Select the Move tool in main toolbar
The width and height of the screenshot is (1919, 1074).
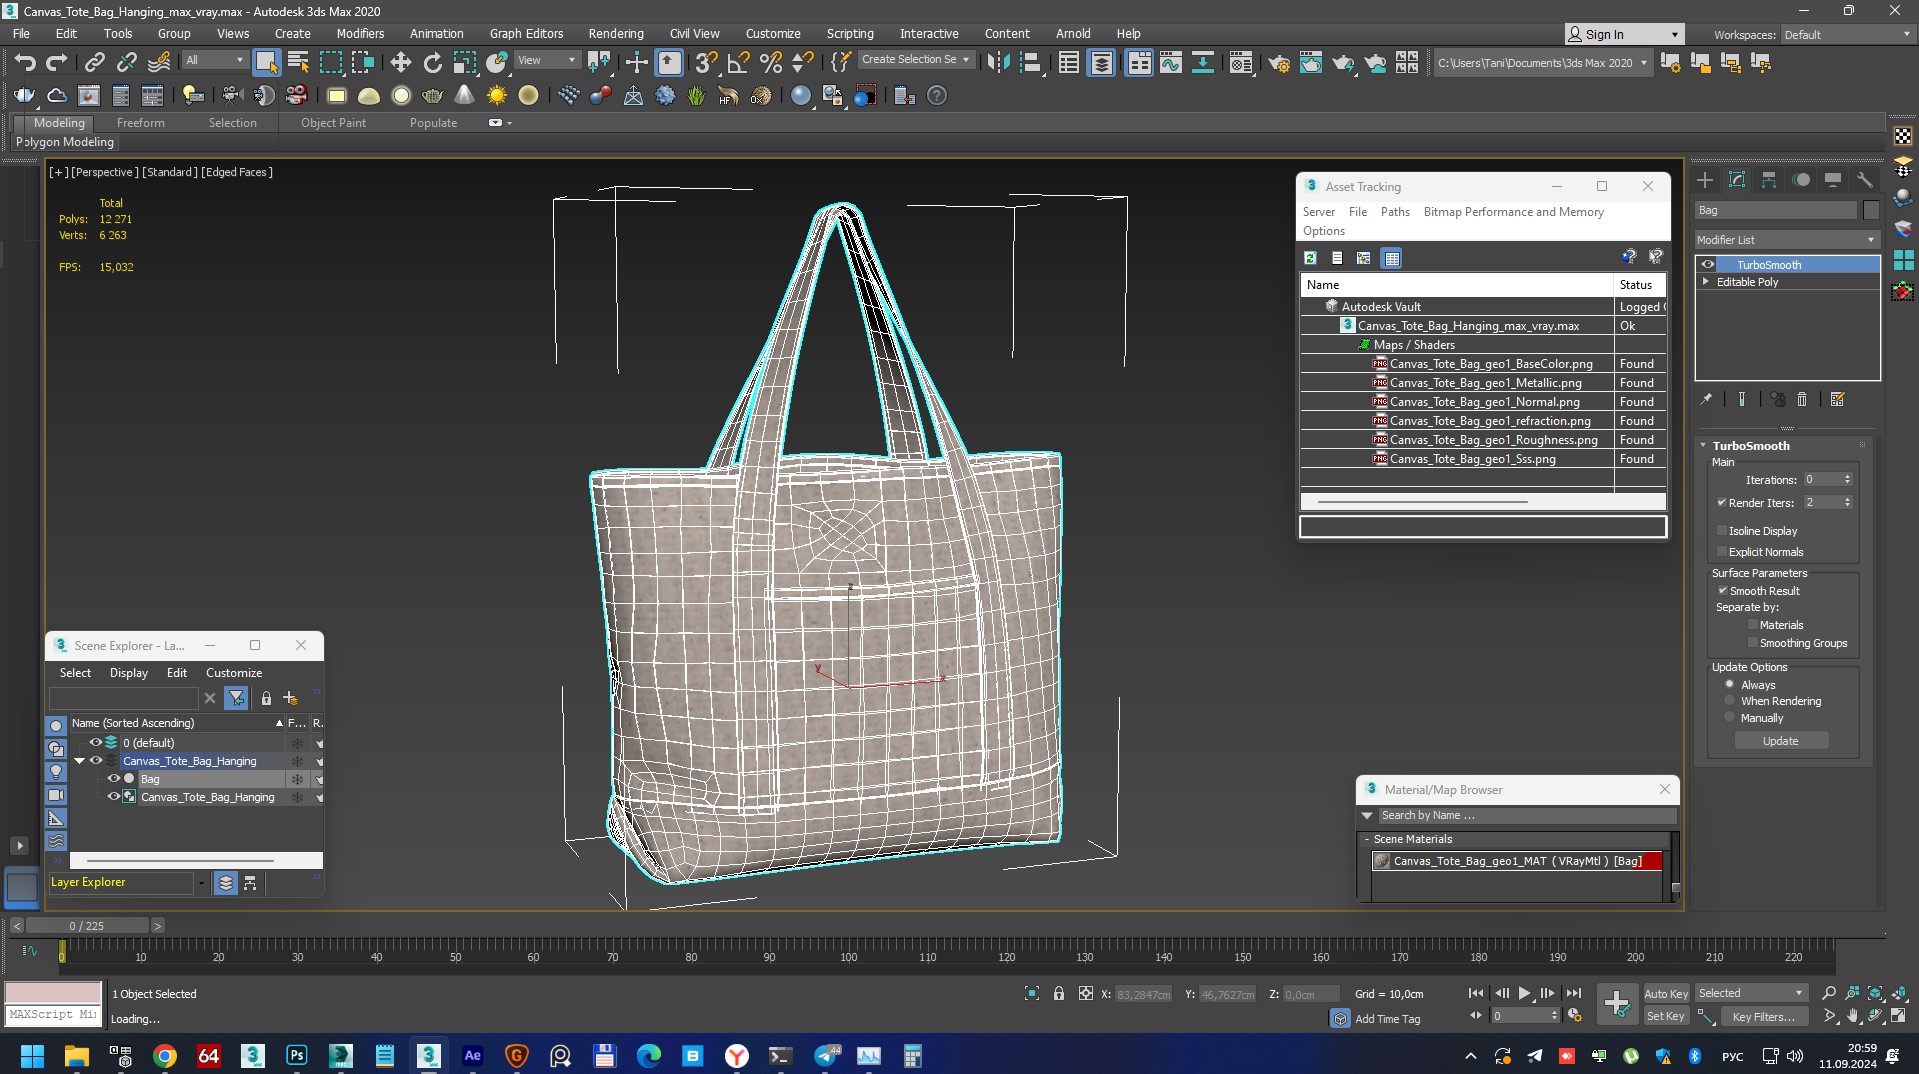[400, 63]
